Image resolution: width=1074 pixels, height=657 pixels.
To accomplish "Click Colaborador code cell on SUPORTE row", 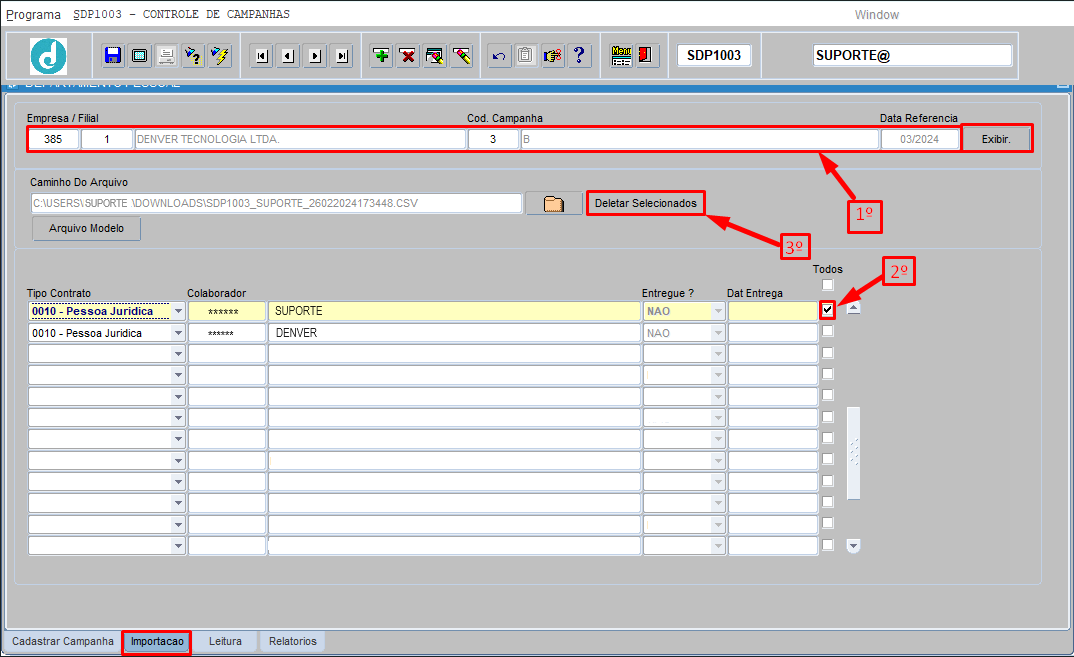I will coord(227,311).
